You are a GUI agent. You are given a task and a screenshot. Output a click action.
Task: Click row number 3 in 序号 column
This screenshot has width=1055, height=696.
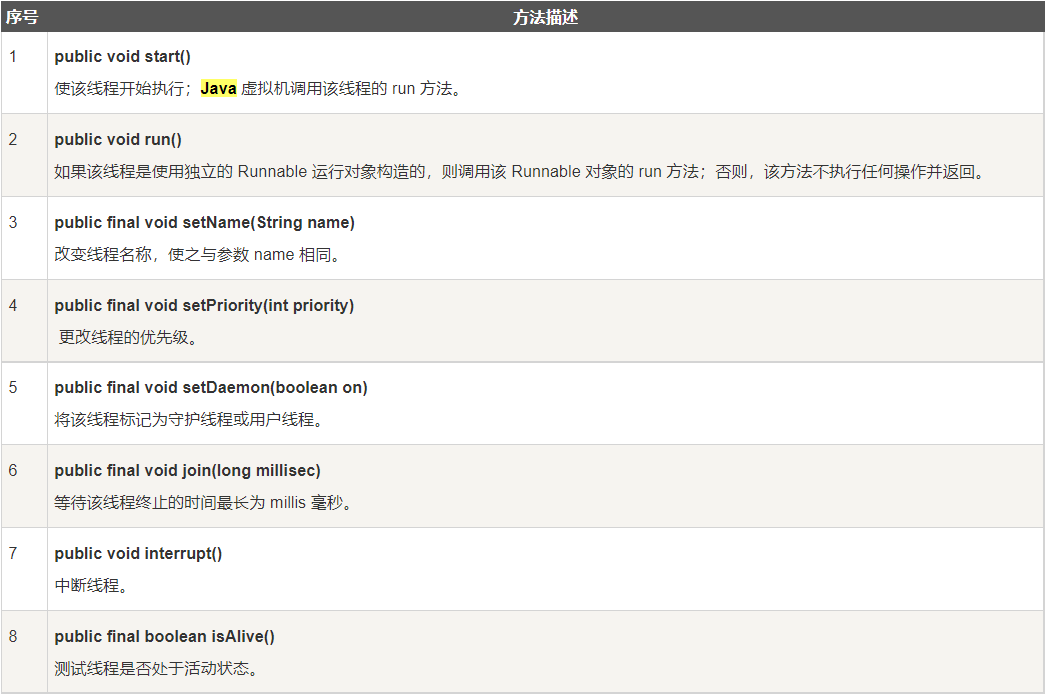(x=13, y=222)
